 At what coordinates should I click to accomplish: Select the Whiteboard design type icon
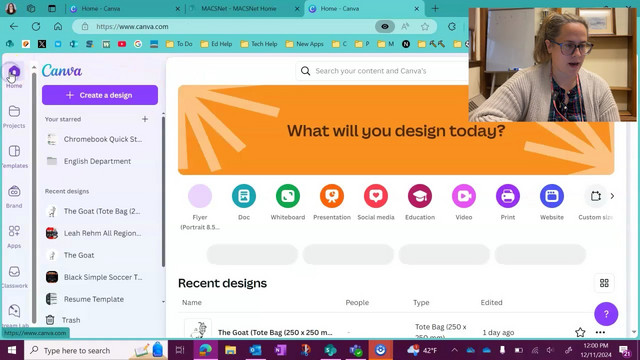tap(288, 196)
